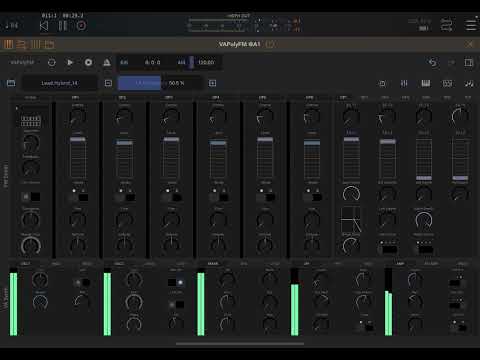Click the metronome icon in plugin toolbar
The image size is (480, 360).
107,62
